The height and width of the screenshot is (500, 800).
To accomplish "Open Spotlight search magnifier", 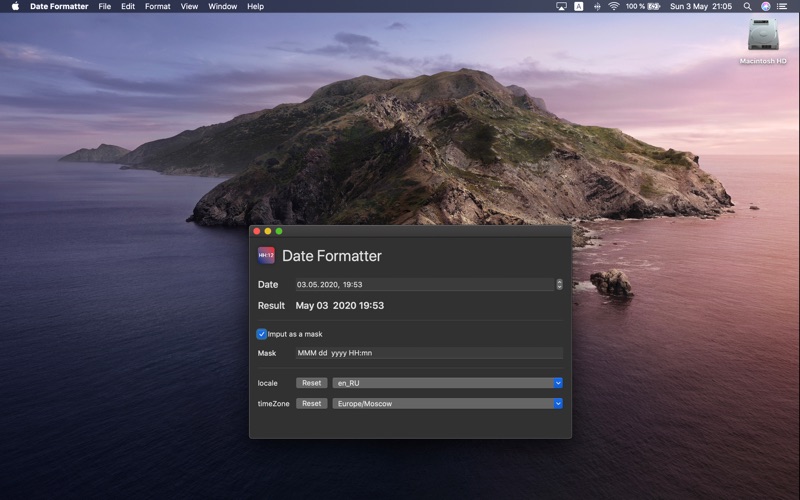I will (x=747, y=6).
